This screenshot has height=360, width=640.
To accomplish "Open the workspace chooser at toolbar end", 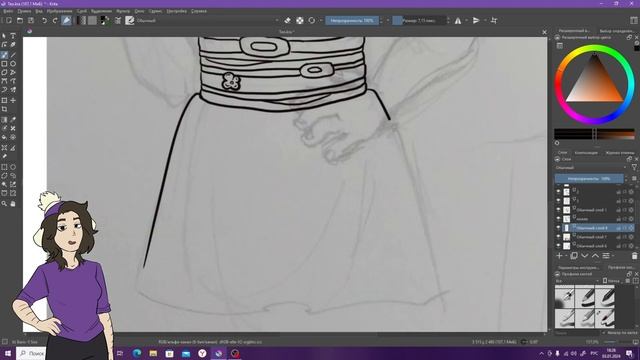I will (x=634, y=20).
